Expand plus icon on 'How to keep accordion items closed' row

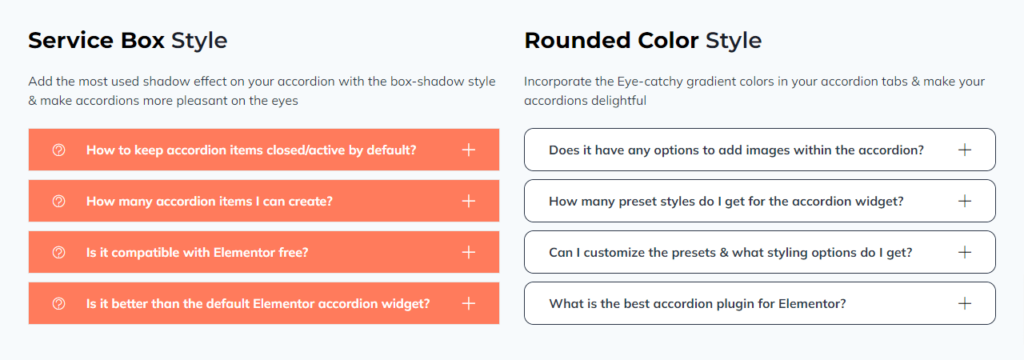pos(468,150)
